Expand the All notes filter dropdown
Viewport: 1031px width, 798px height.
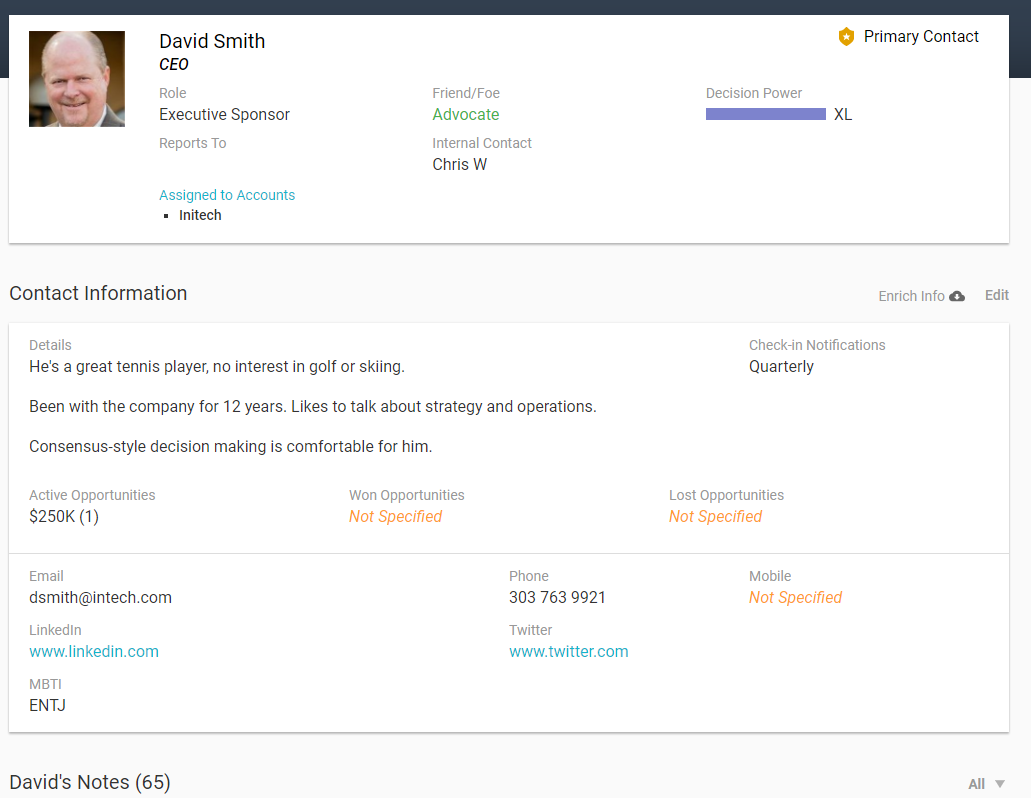click(986, 784)
